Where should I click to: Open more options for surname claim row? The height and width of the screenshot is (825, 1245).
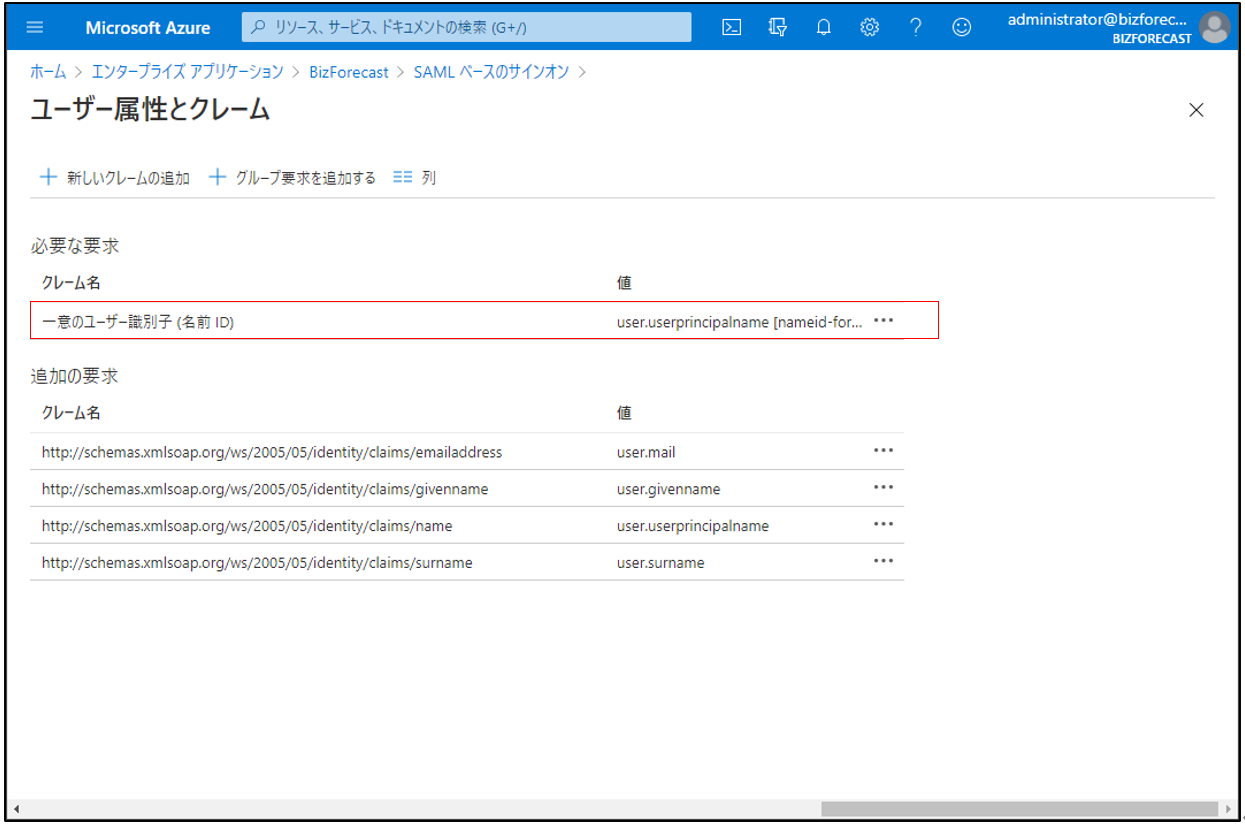[883, 561]
